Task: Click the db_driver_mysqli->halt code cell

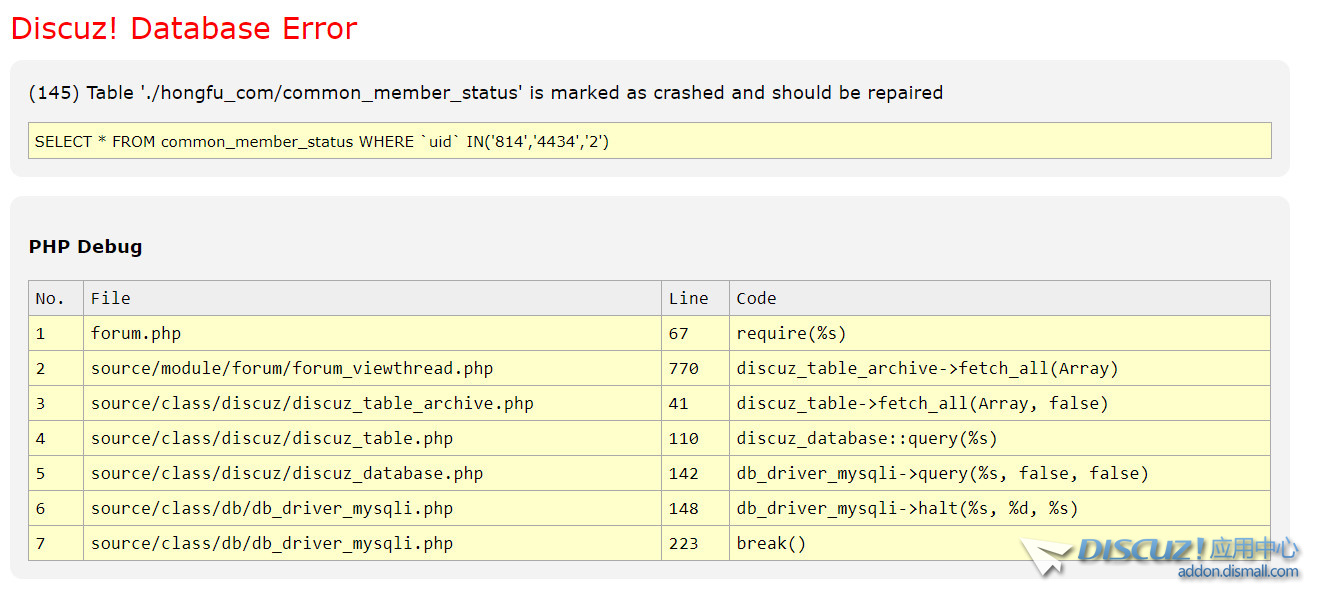Action: coord(907,508)
